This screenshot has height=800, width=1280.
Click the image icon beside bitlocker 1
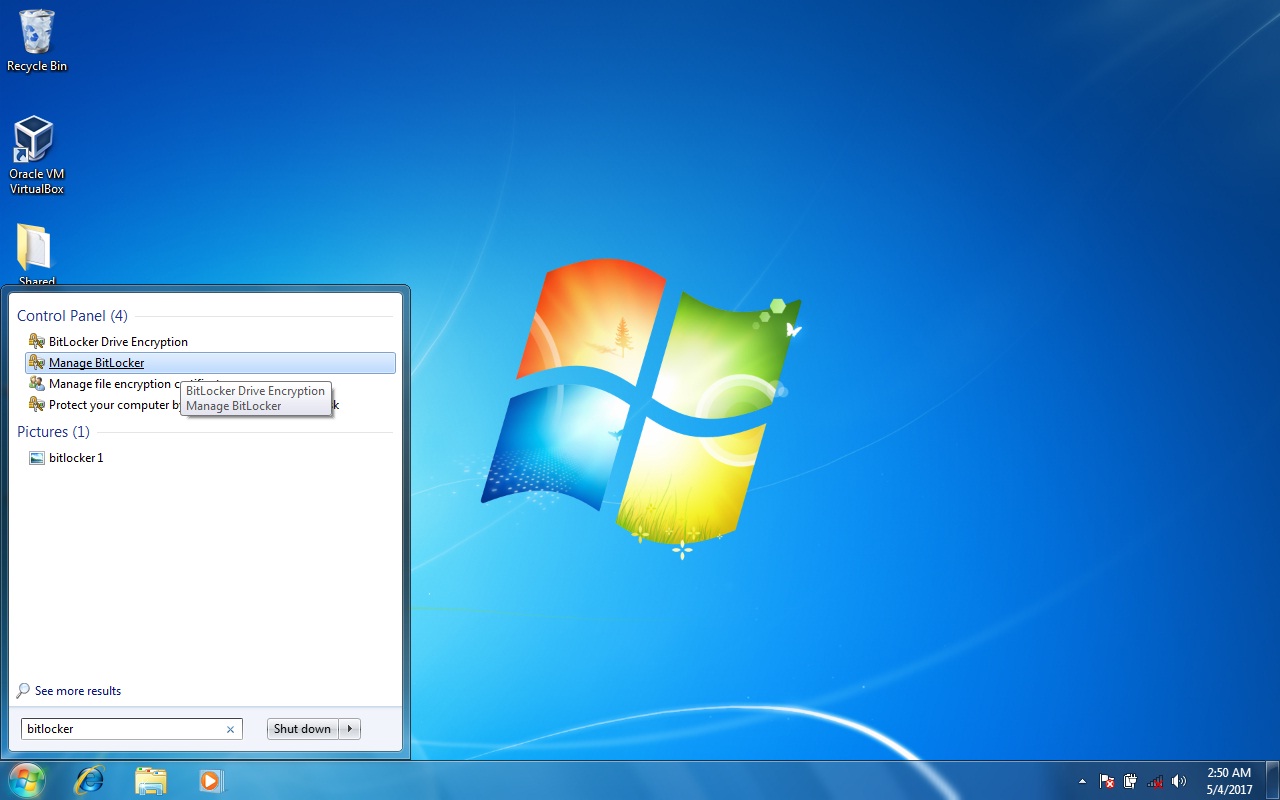click(x=37, y=458)
